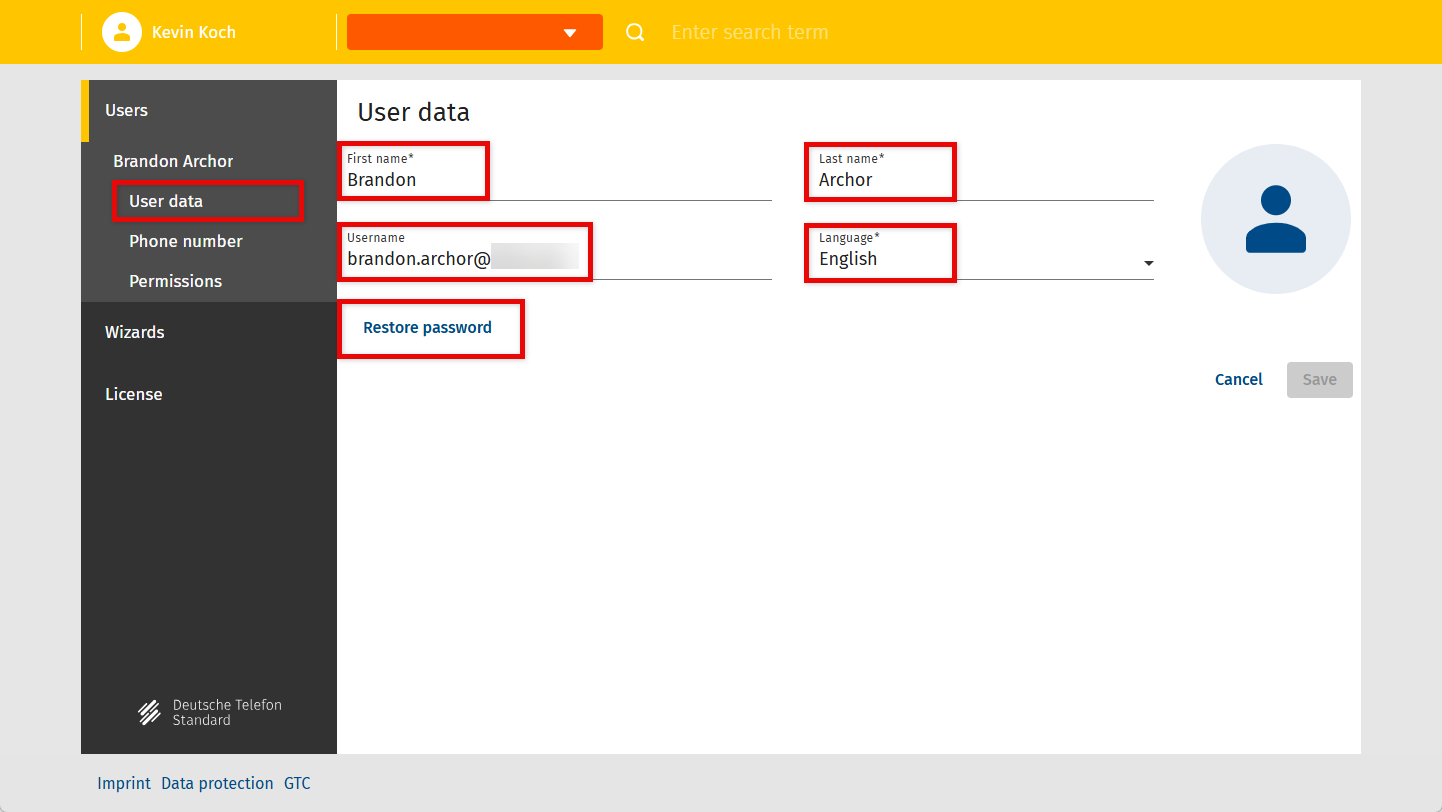1442x812 pixels.
Task: Click Kevin Koch's profile avatar icon
Action: (x=121, y=32)
